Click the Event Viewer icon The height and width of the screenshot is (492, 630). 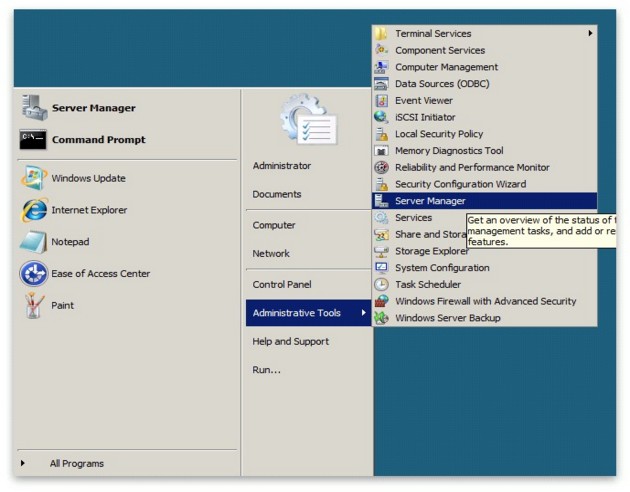(x=381, y=100)
